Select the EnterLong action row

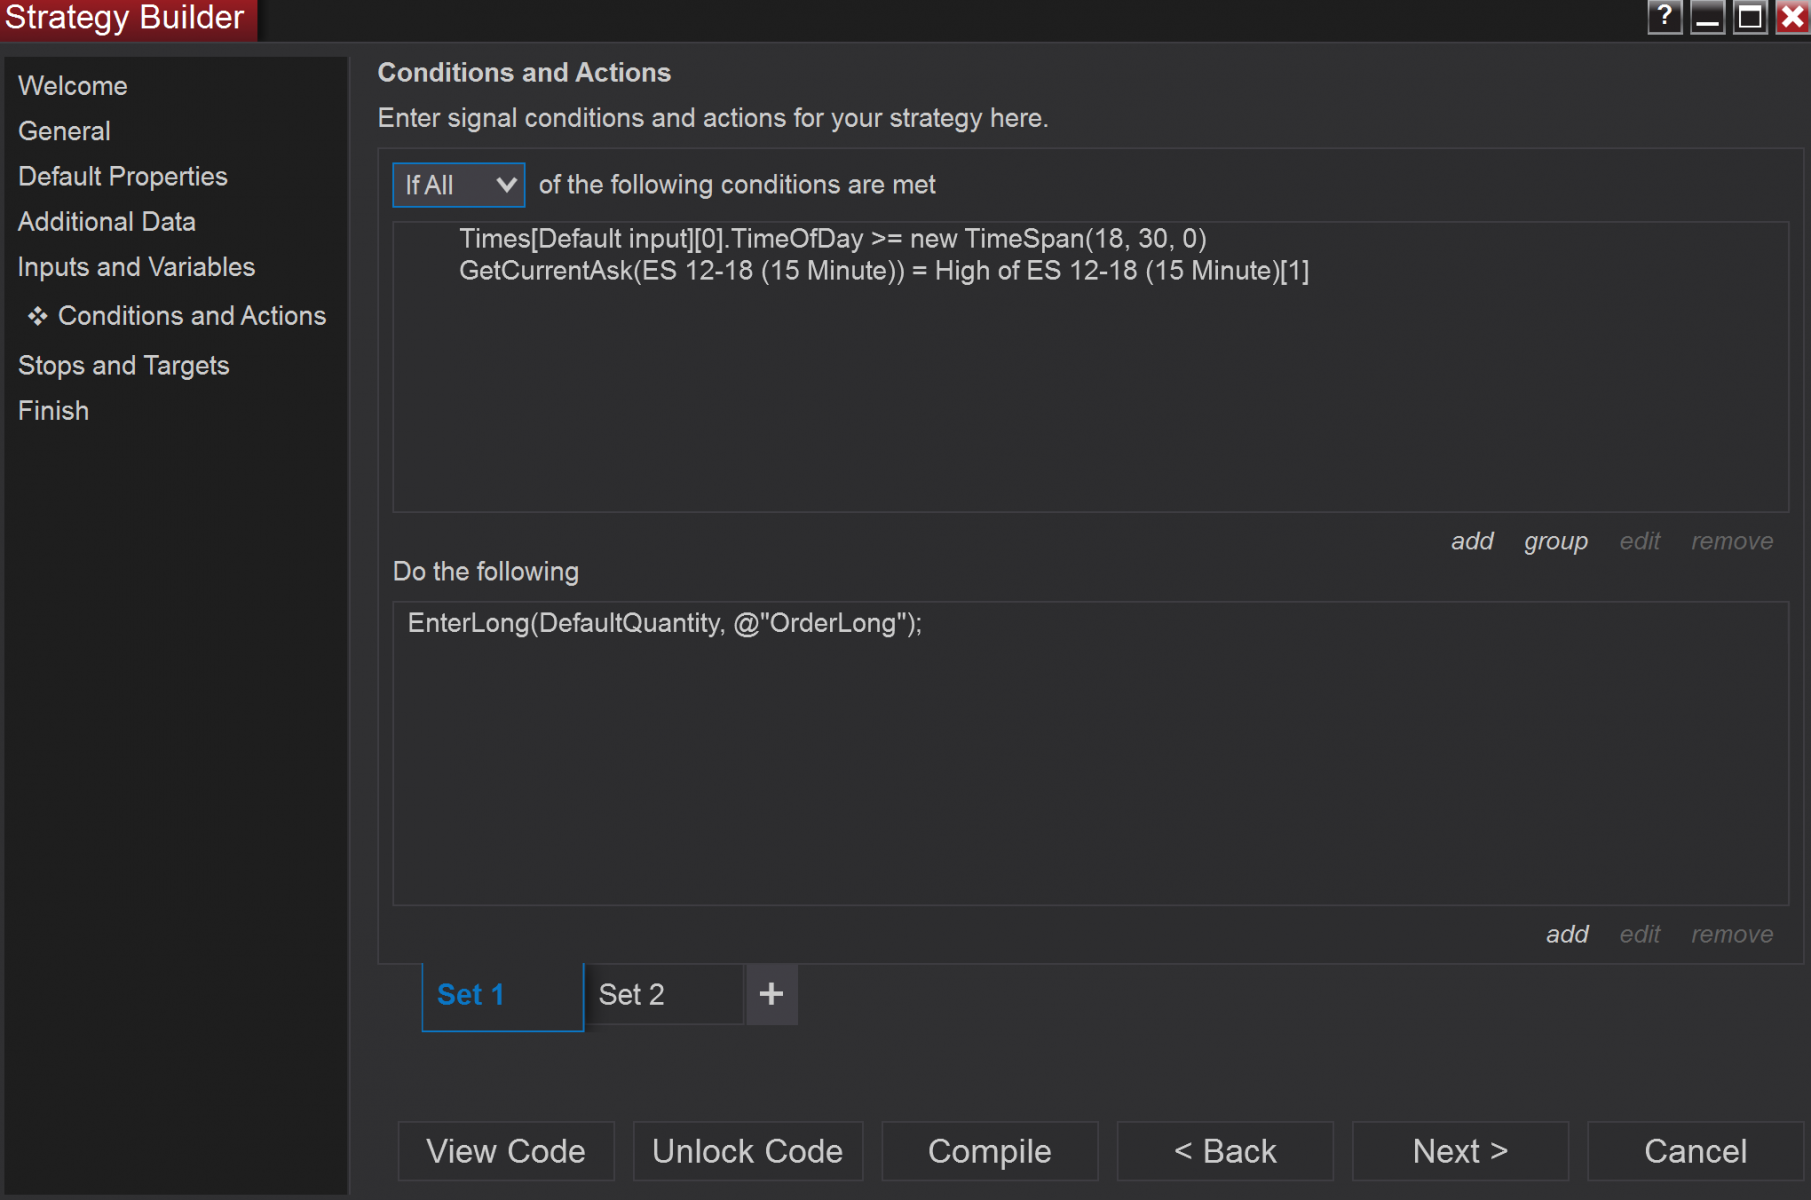(664, 623)
